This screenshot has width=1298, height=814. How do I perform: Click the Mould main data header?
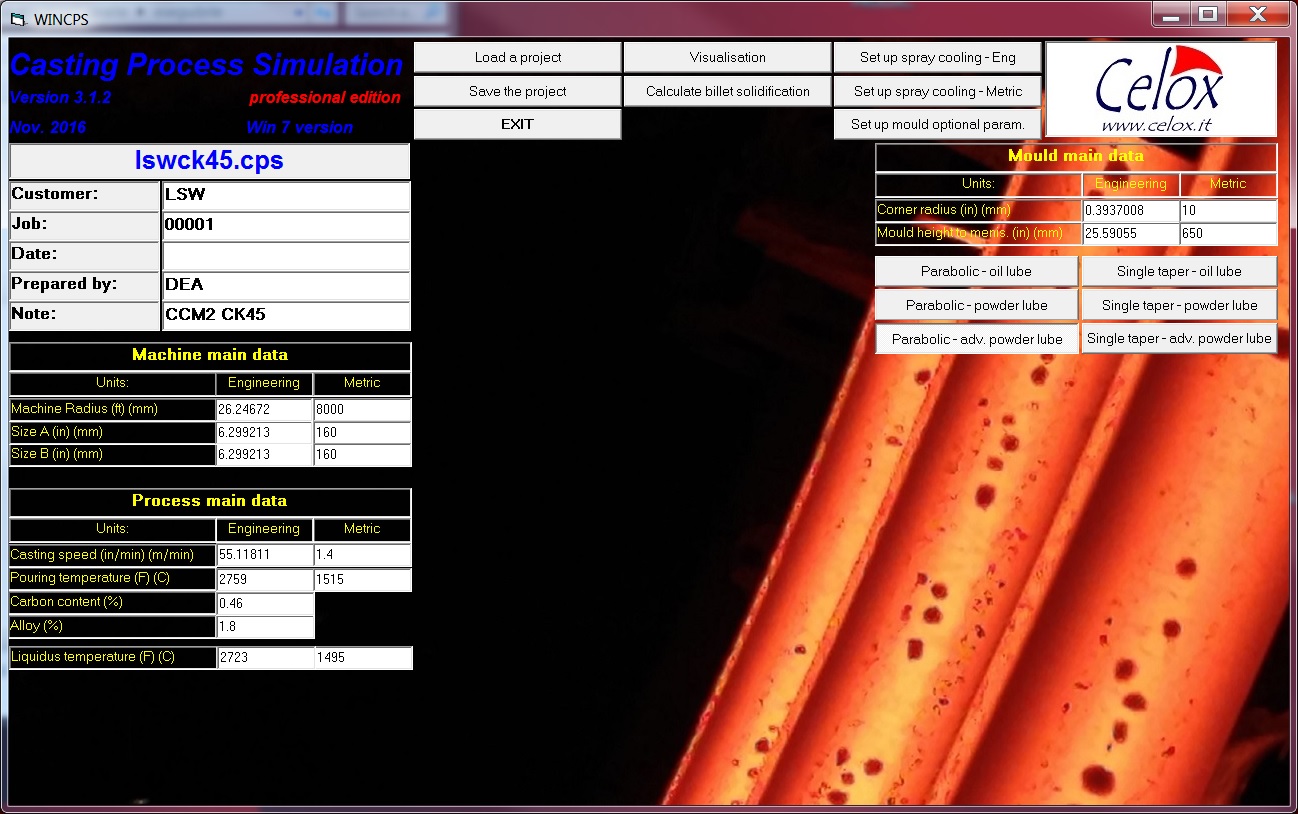click(1076, 156)
